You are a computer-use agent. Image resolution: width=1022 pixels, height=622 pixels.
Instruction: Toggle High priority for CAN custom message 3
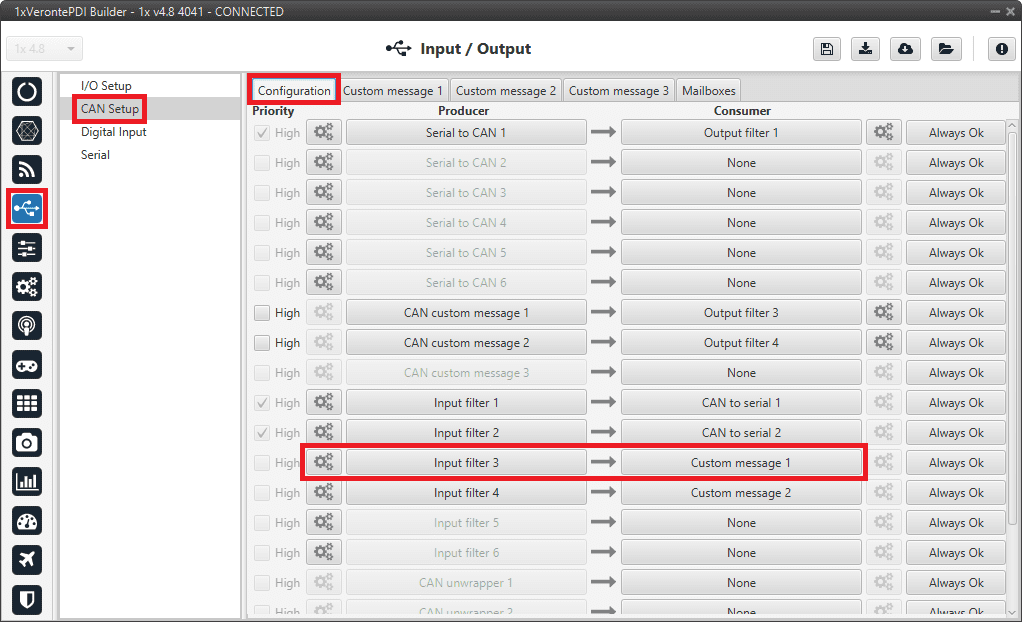point(262,373)
